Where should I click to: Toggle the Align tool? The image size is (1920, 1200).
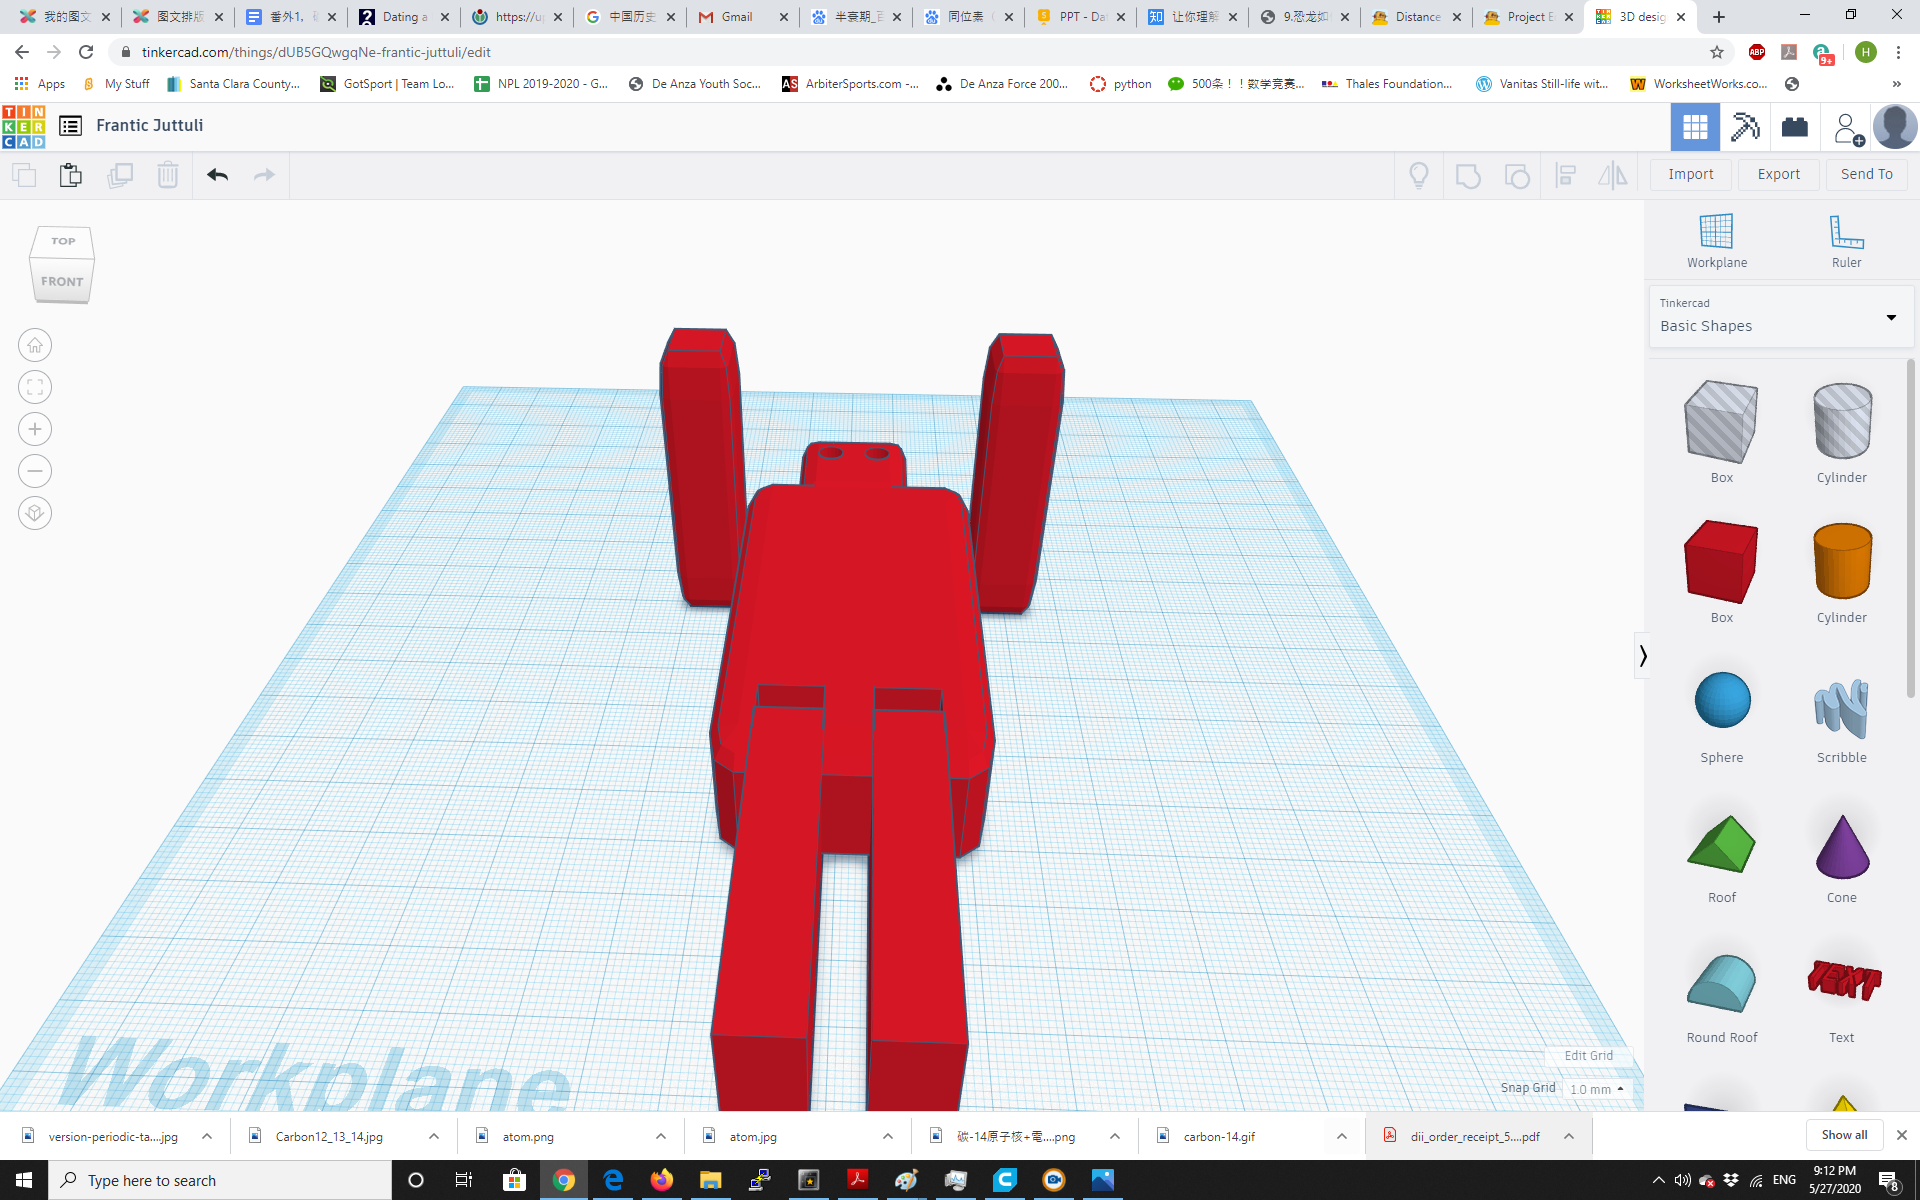coord(1565,175)
